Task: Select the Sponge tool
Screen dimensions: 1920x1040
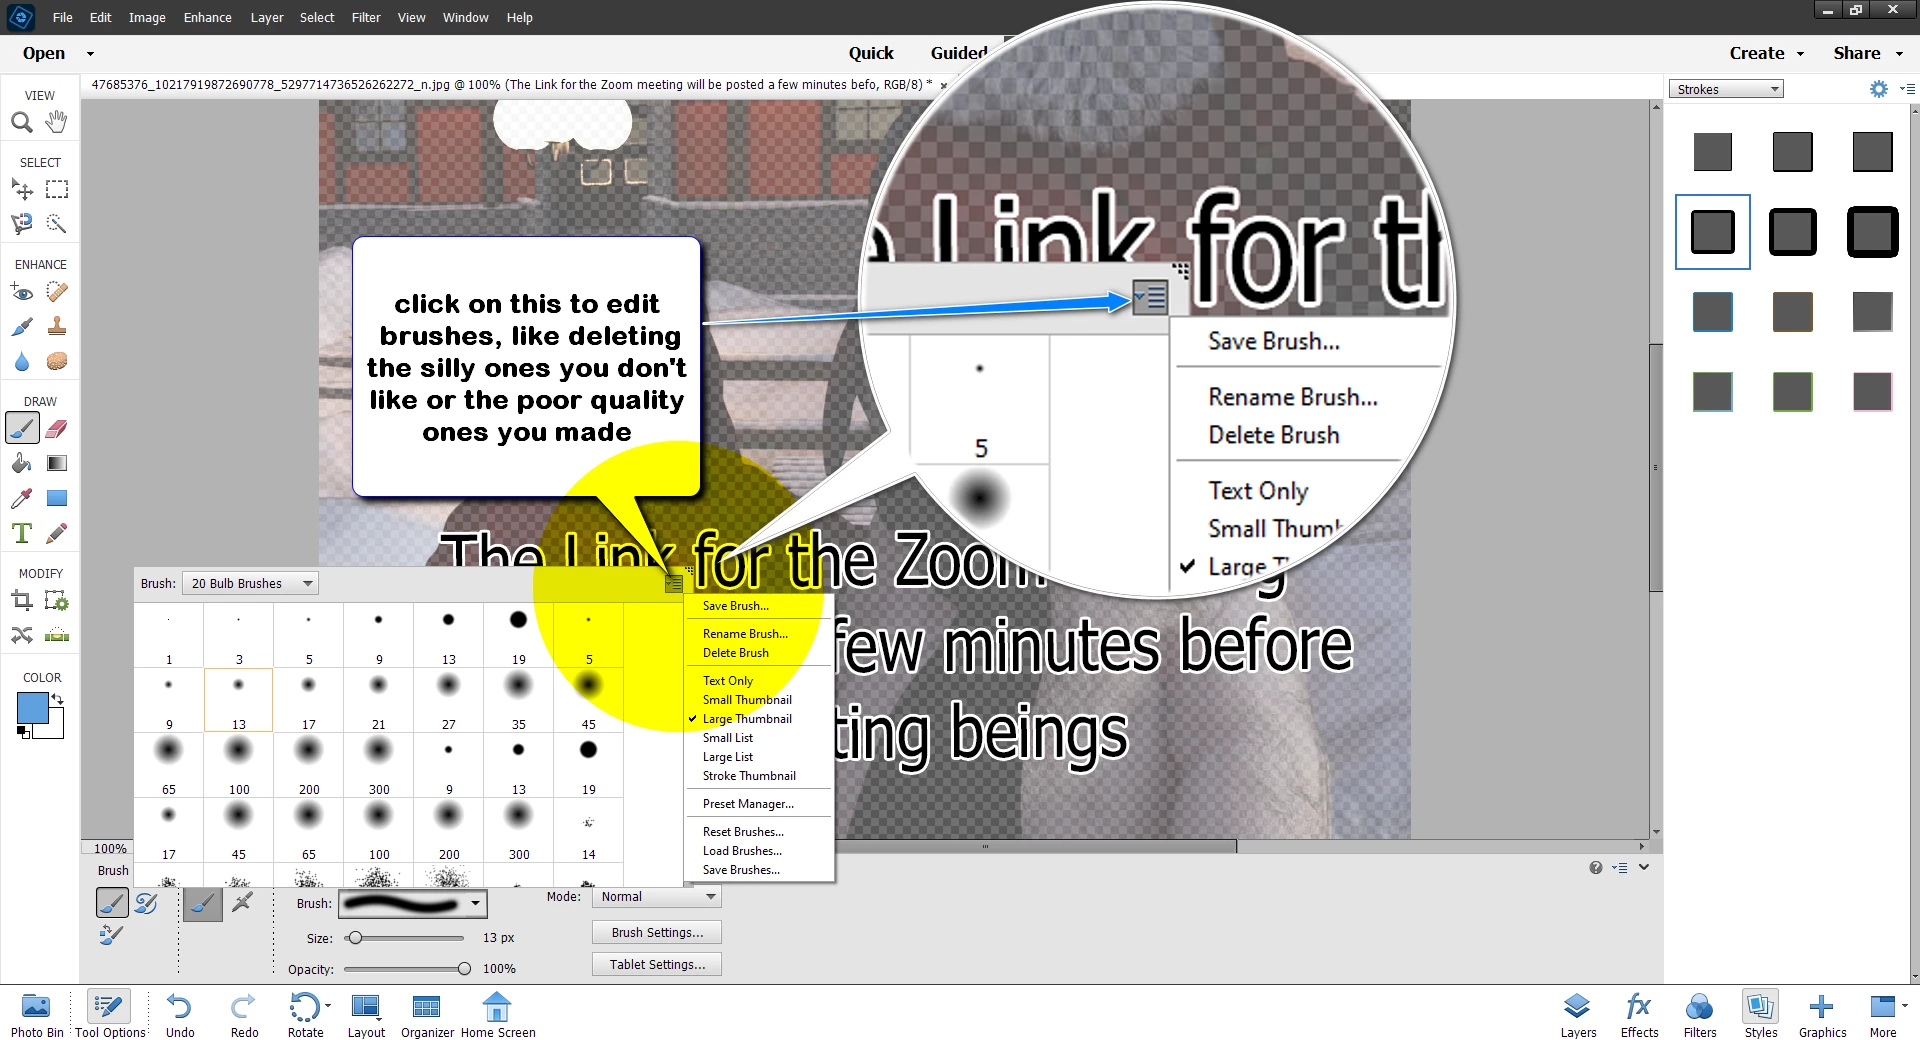Action: tap(57, 361)
